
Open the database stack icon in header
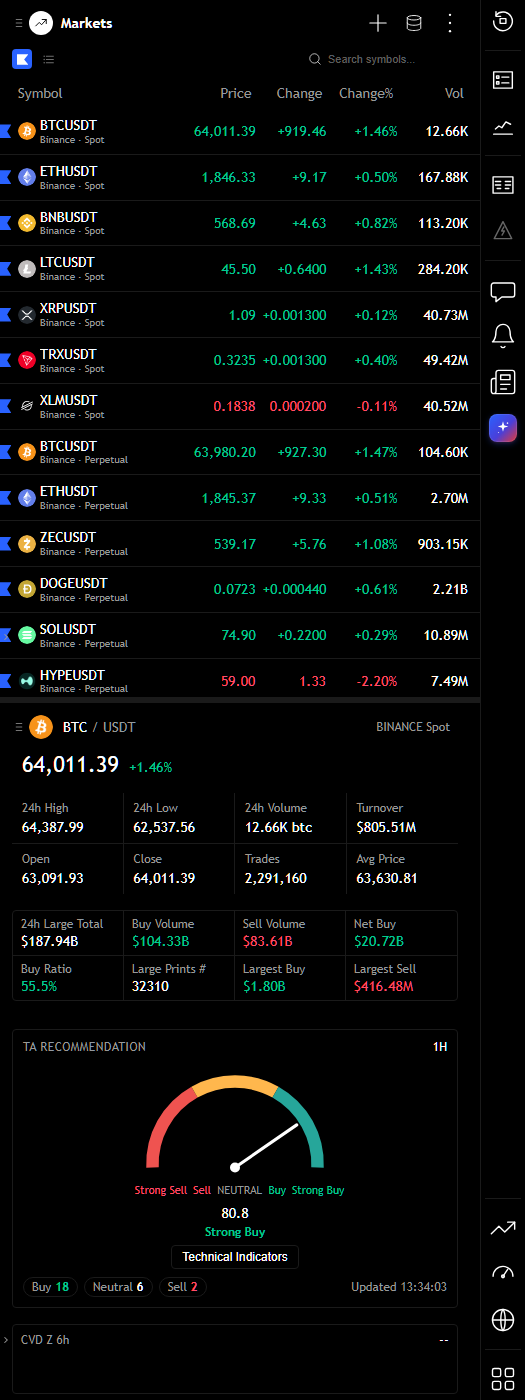413,23
